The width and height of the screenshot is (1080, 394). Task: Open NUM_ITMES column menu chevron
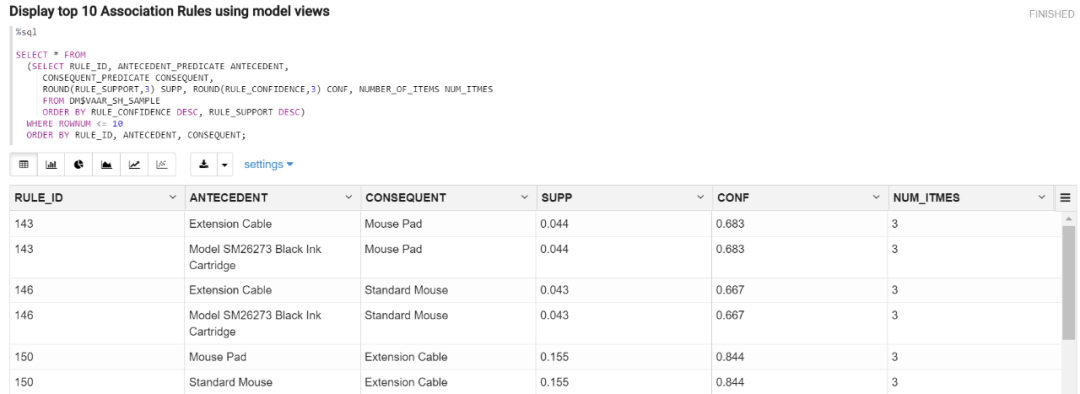[1041, 198]
